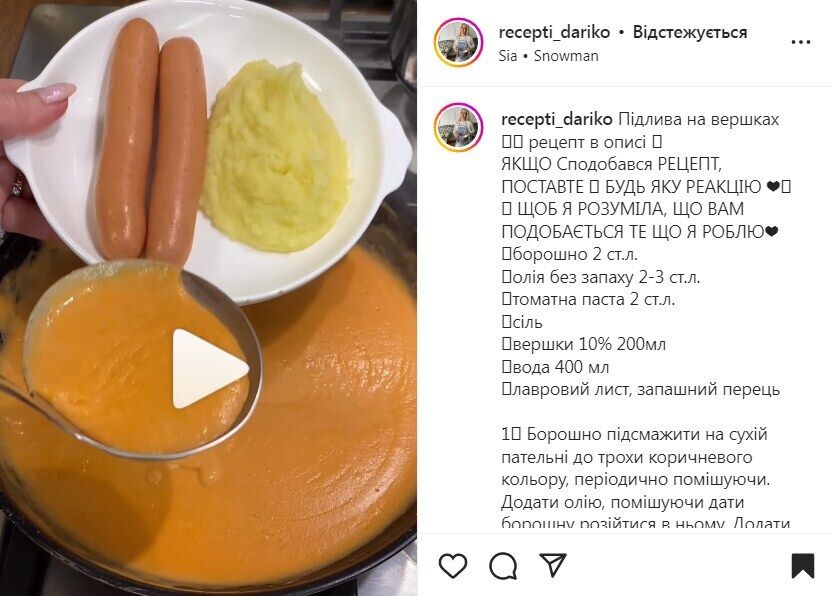This screenshot has width=832, height=596.
Task: Open recepti_dariko avatar beside the caption
Action: click(x=458, y=127)
